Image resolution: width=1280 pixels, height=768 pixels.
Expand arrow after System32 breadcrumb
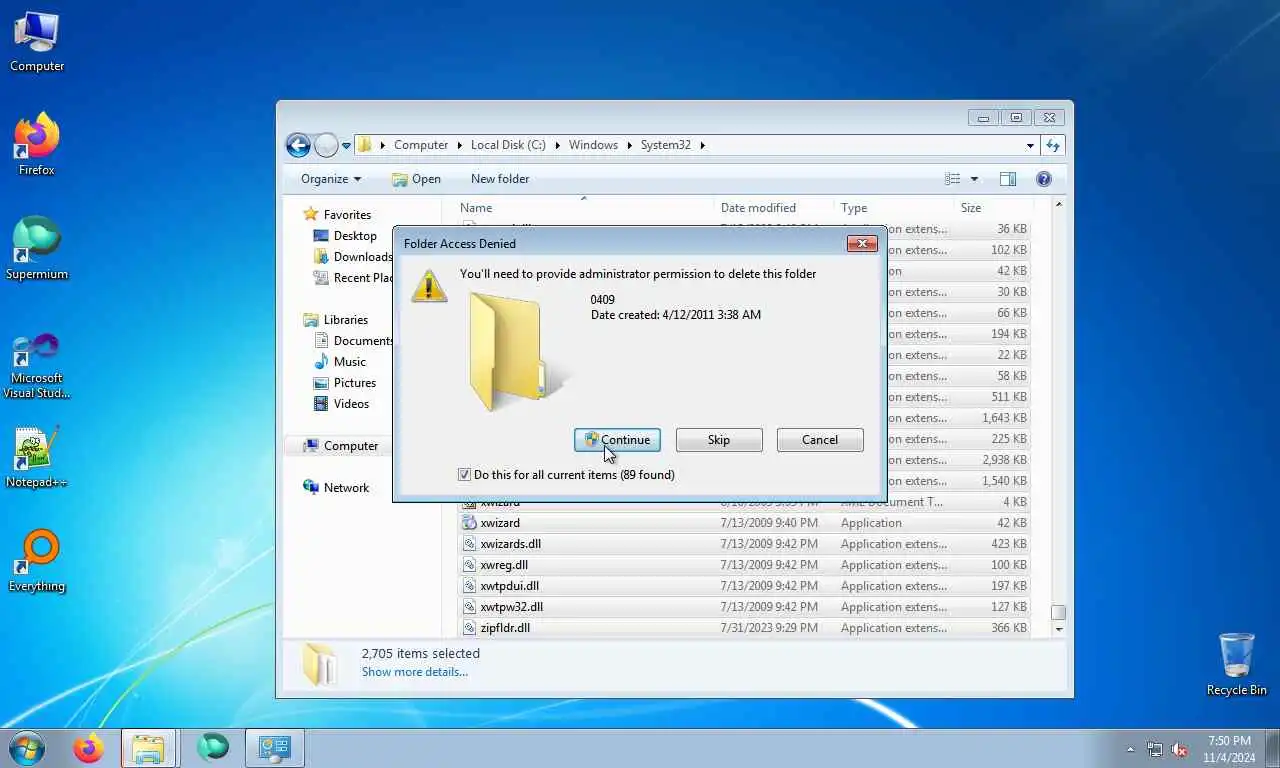(702, 145)
